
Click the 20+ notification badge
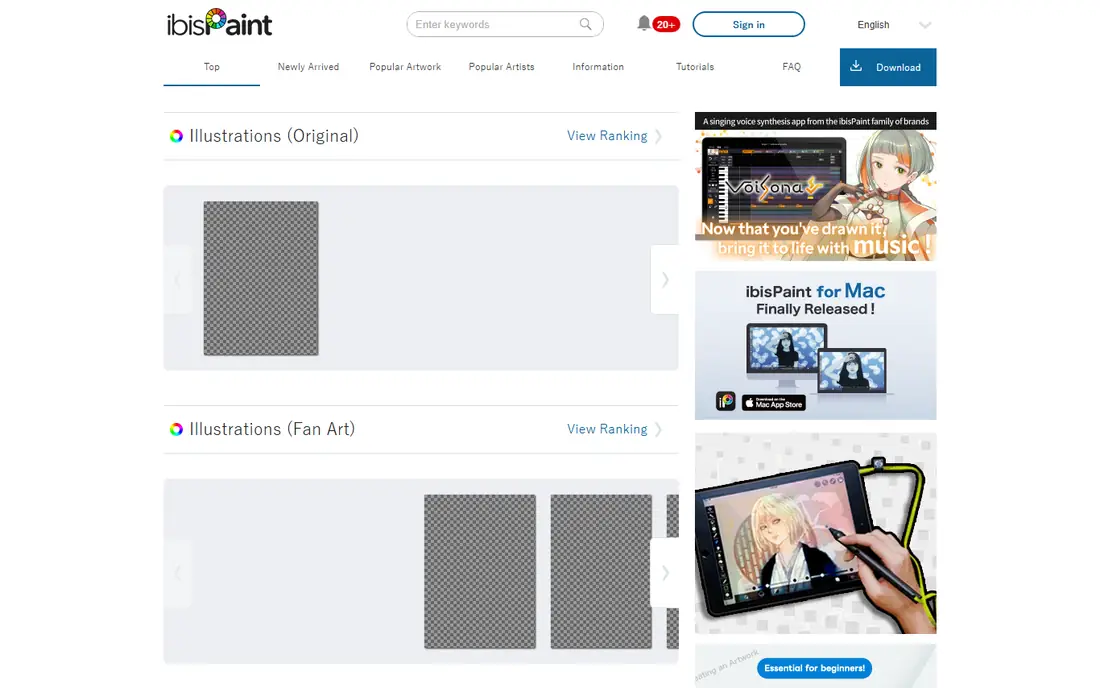point(666,25)
